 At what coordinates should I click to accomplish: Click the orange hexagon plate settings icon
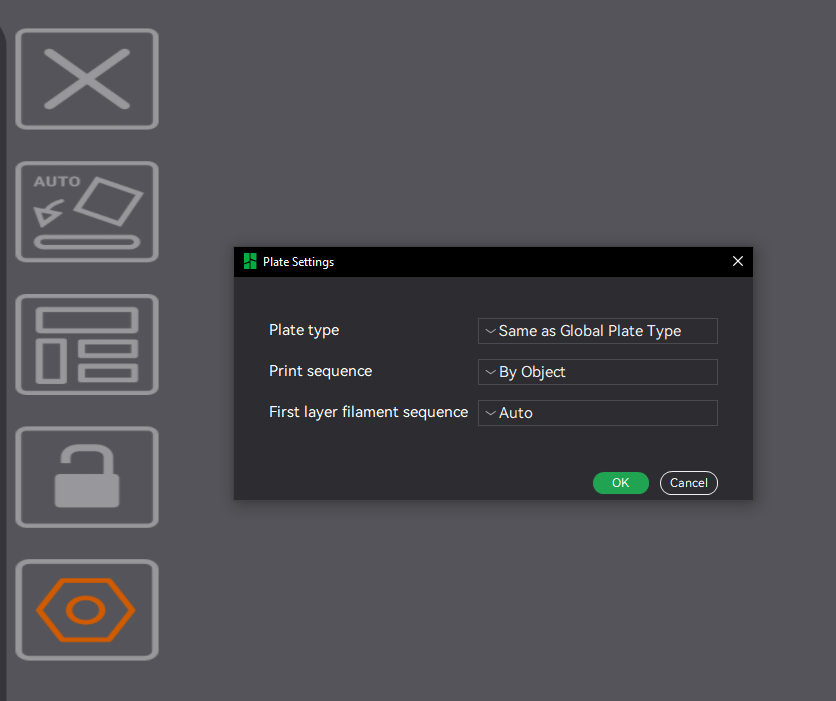tap(87, 610)
